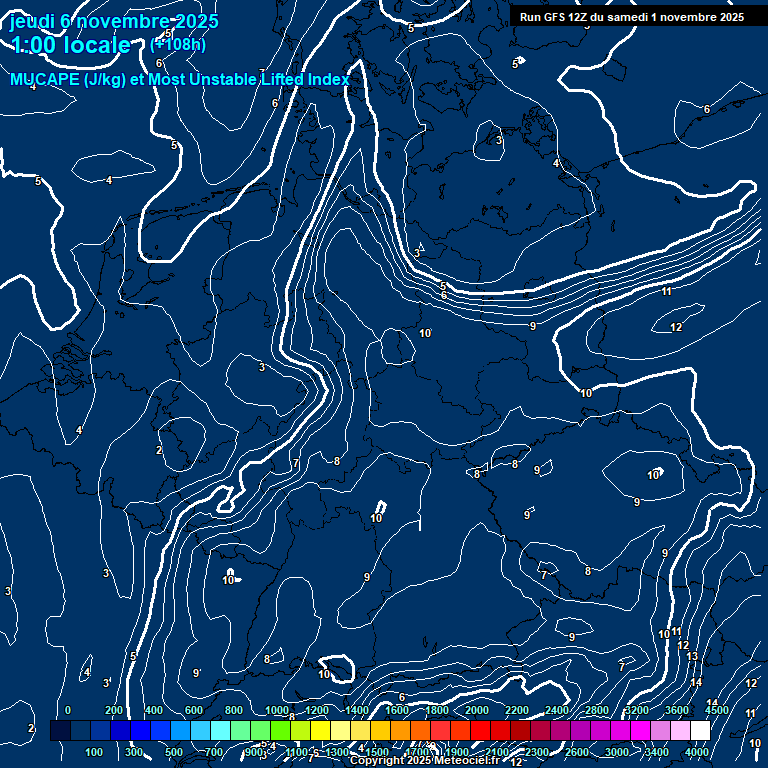Click the "2000" legend scale label
768x768 pixels.
click(477, 710)
